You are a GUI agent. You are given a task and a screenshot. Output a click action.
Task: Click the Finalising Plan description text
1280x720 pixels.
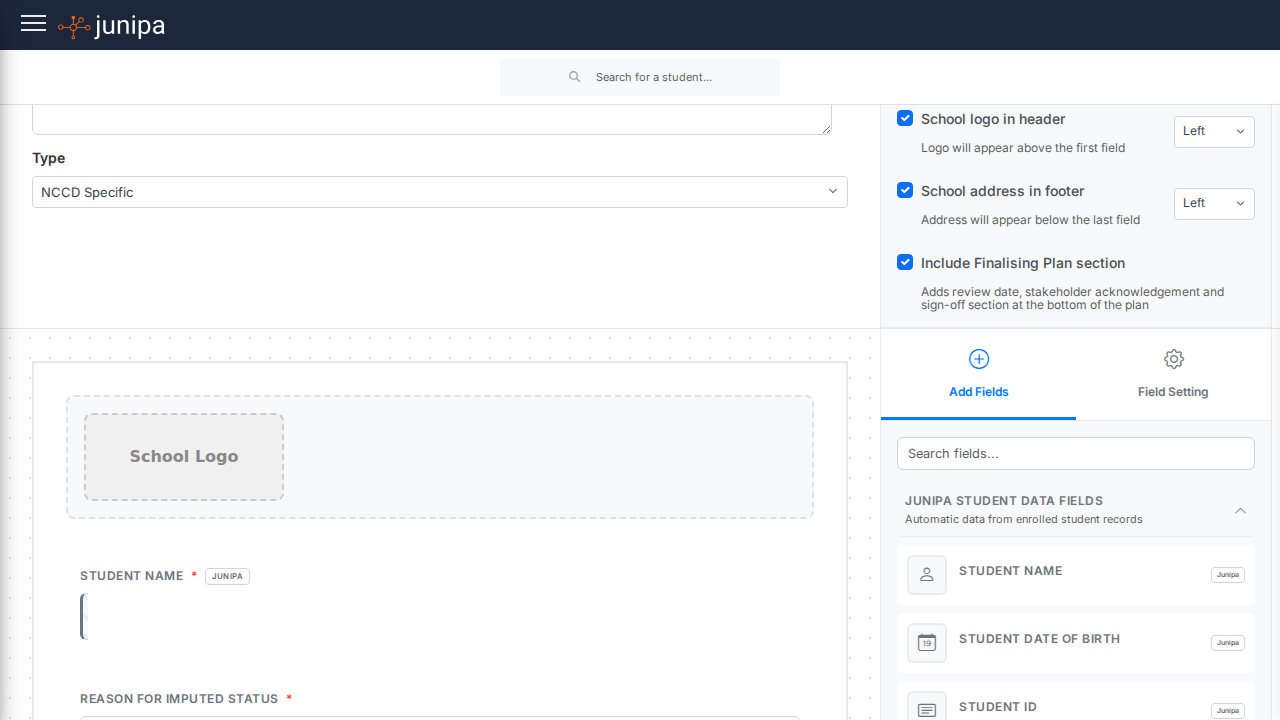click(1073, 298)
